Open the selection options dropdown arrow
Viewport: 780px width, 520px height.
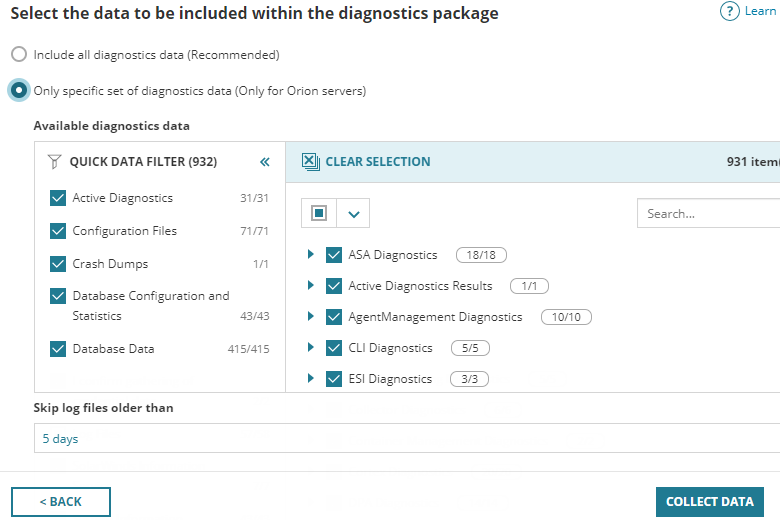(x=353, y=213)
